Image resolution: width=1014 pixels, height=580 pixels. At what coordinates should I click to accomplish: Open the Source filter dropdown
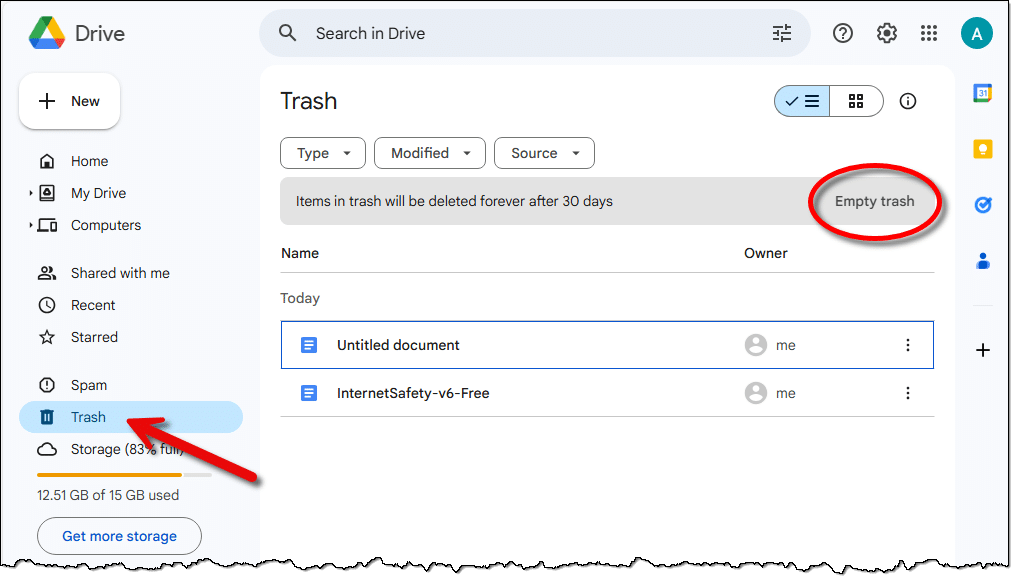(544, 153)
